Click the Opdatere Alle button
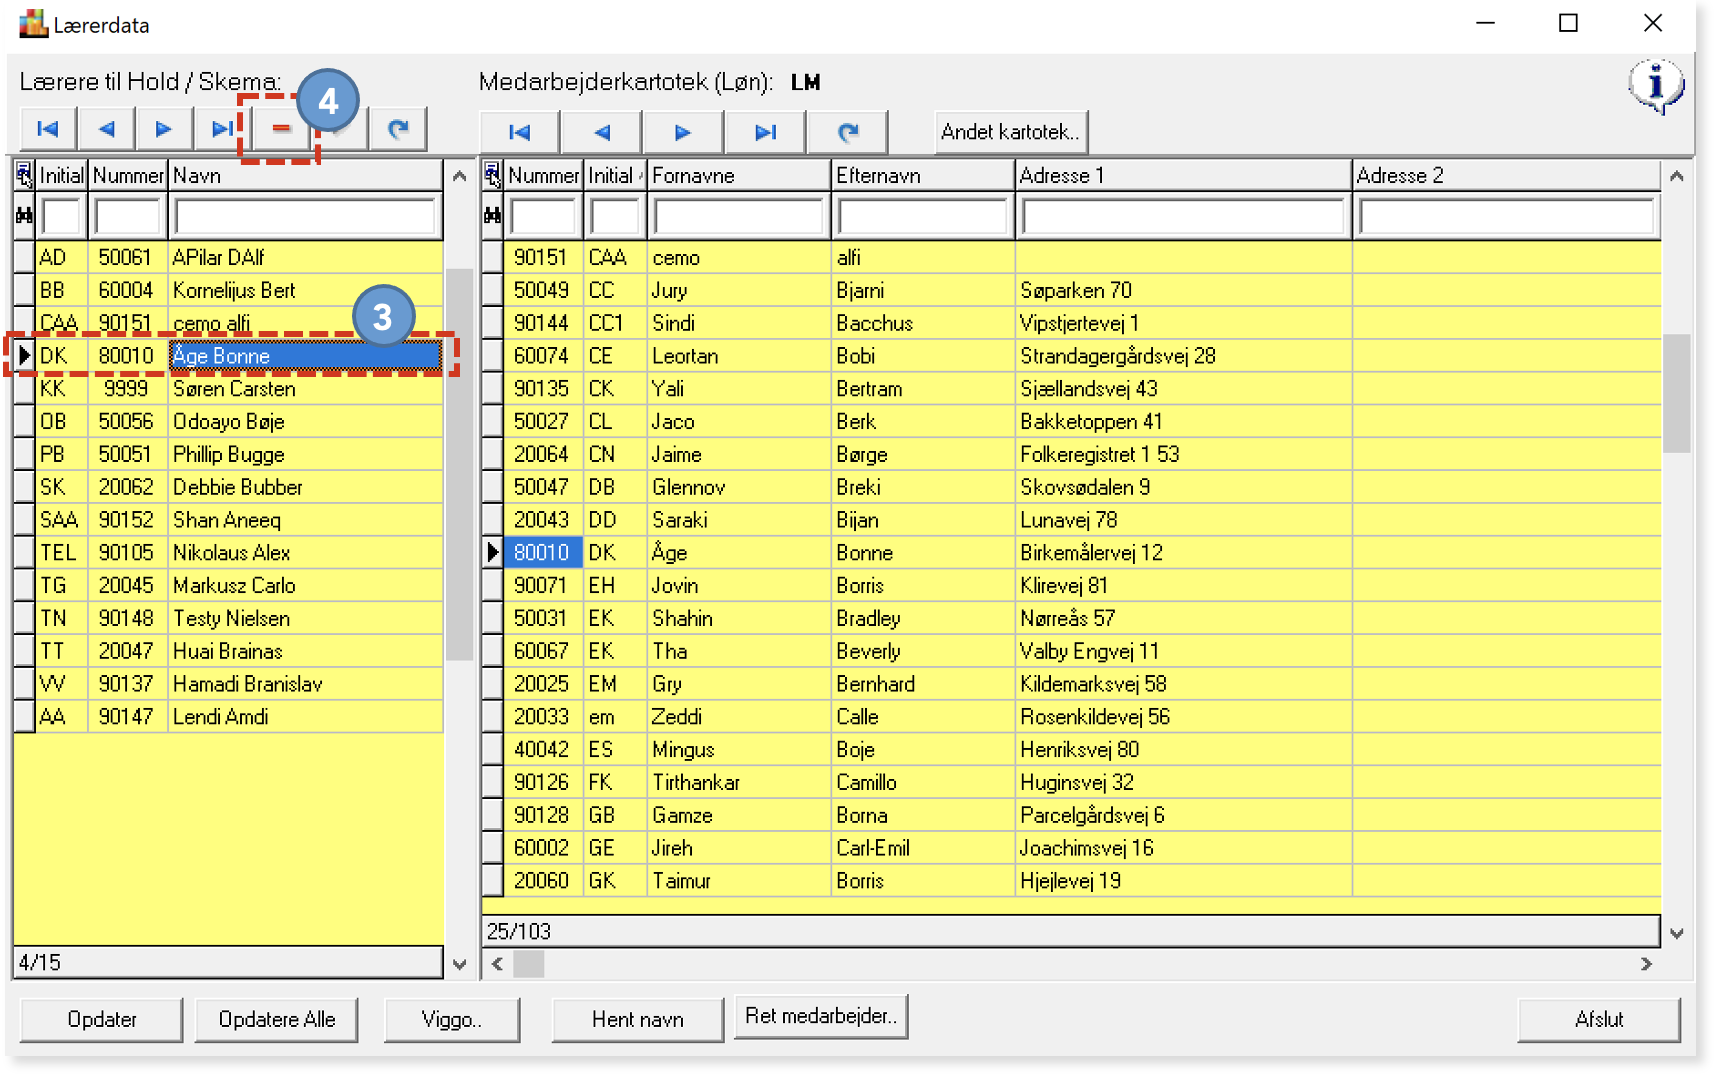 (277, 1020)
